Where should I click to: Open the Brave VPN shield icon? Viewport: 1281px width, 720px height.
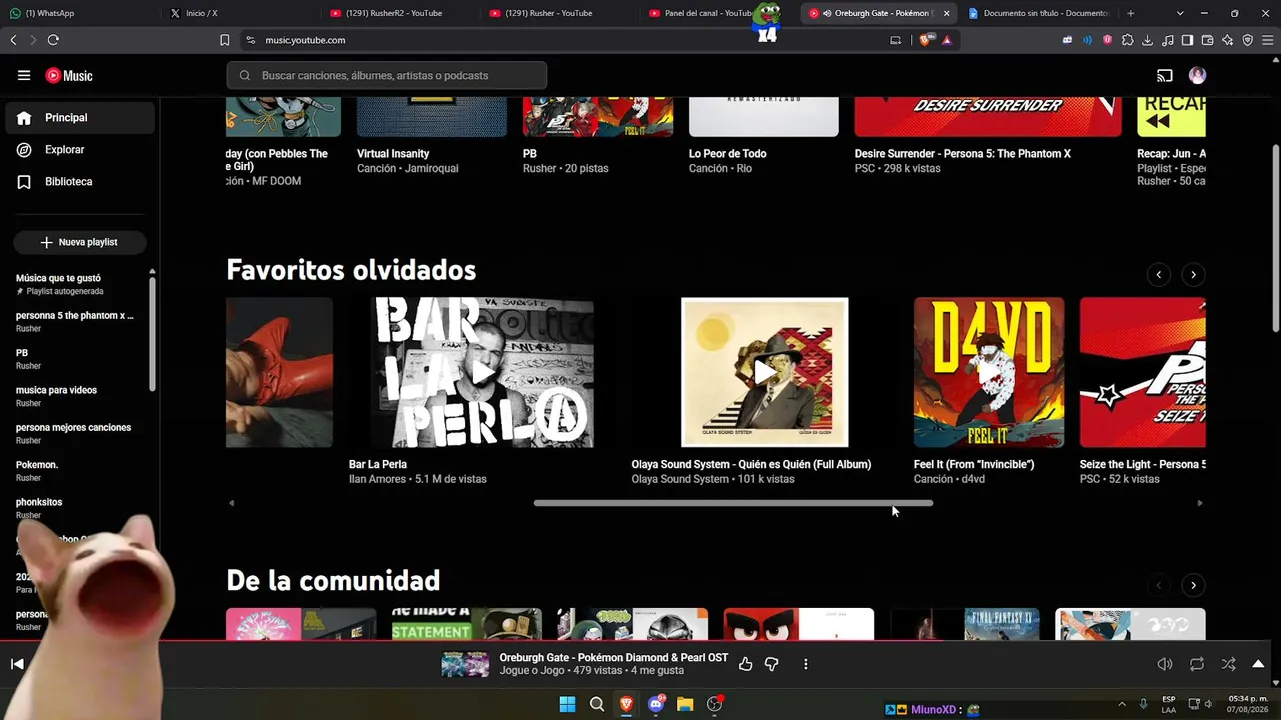pos(1247,40)
